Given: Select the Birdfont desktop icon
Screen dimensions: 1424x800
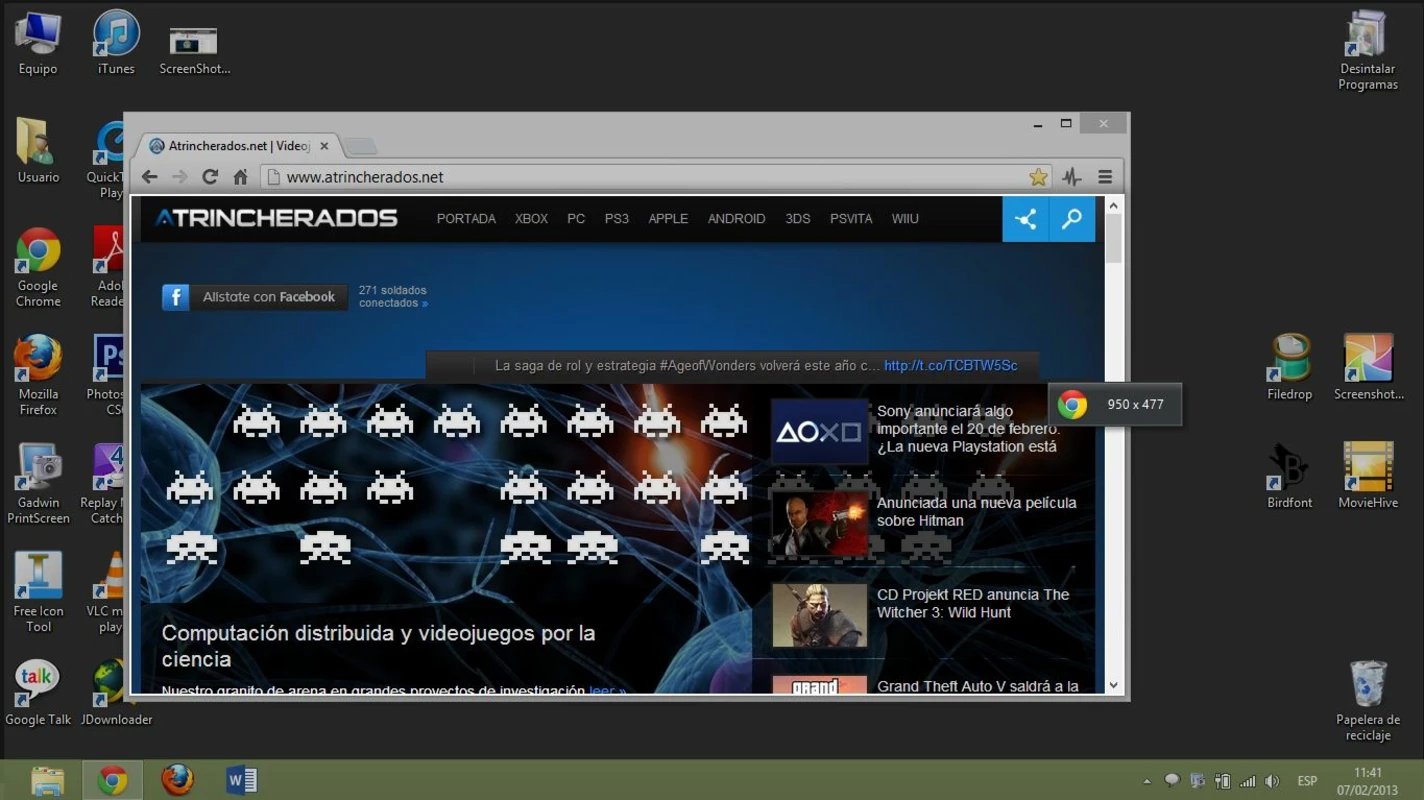Looking at the screenshot, I should click(x=1290, y=476).
